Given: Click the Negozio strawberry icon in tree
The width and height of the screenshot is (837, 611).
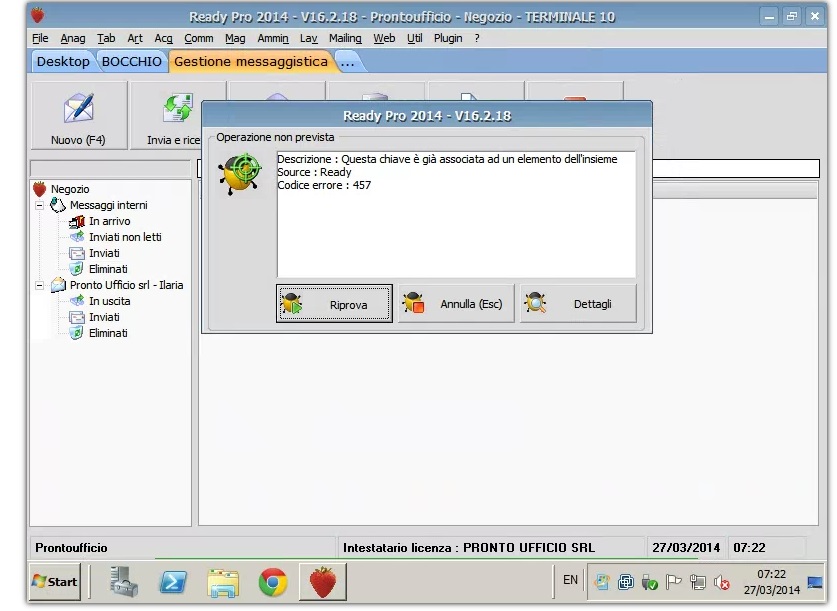Looking at the screenshot, I should coord(40,189).
